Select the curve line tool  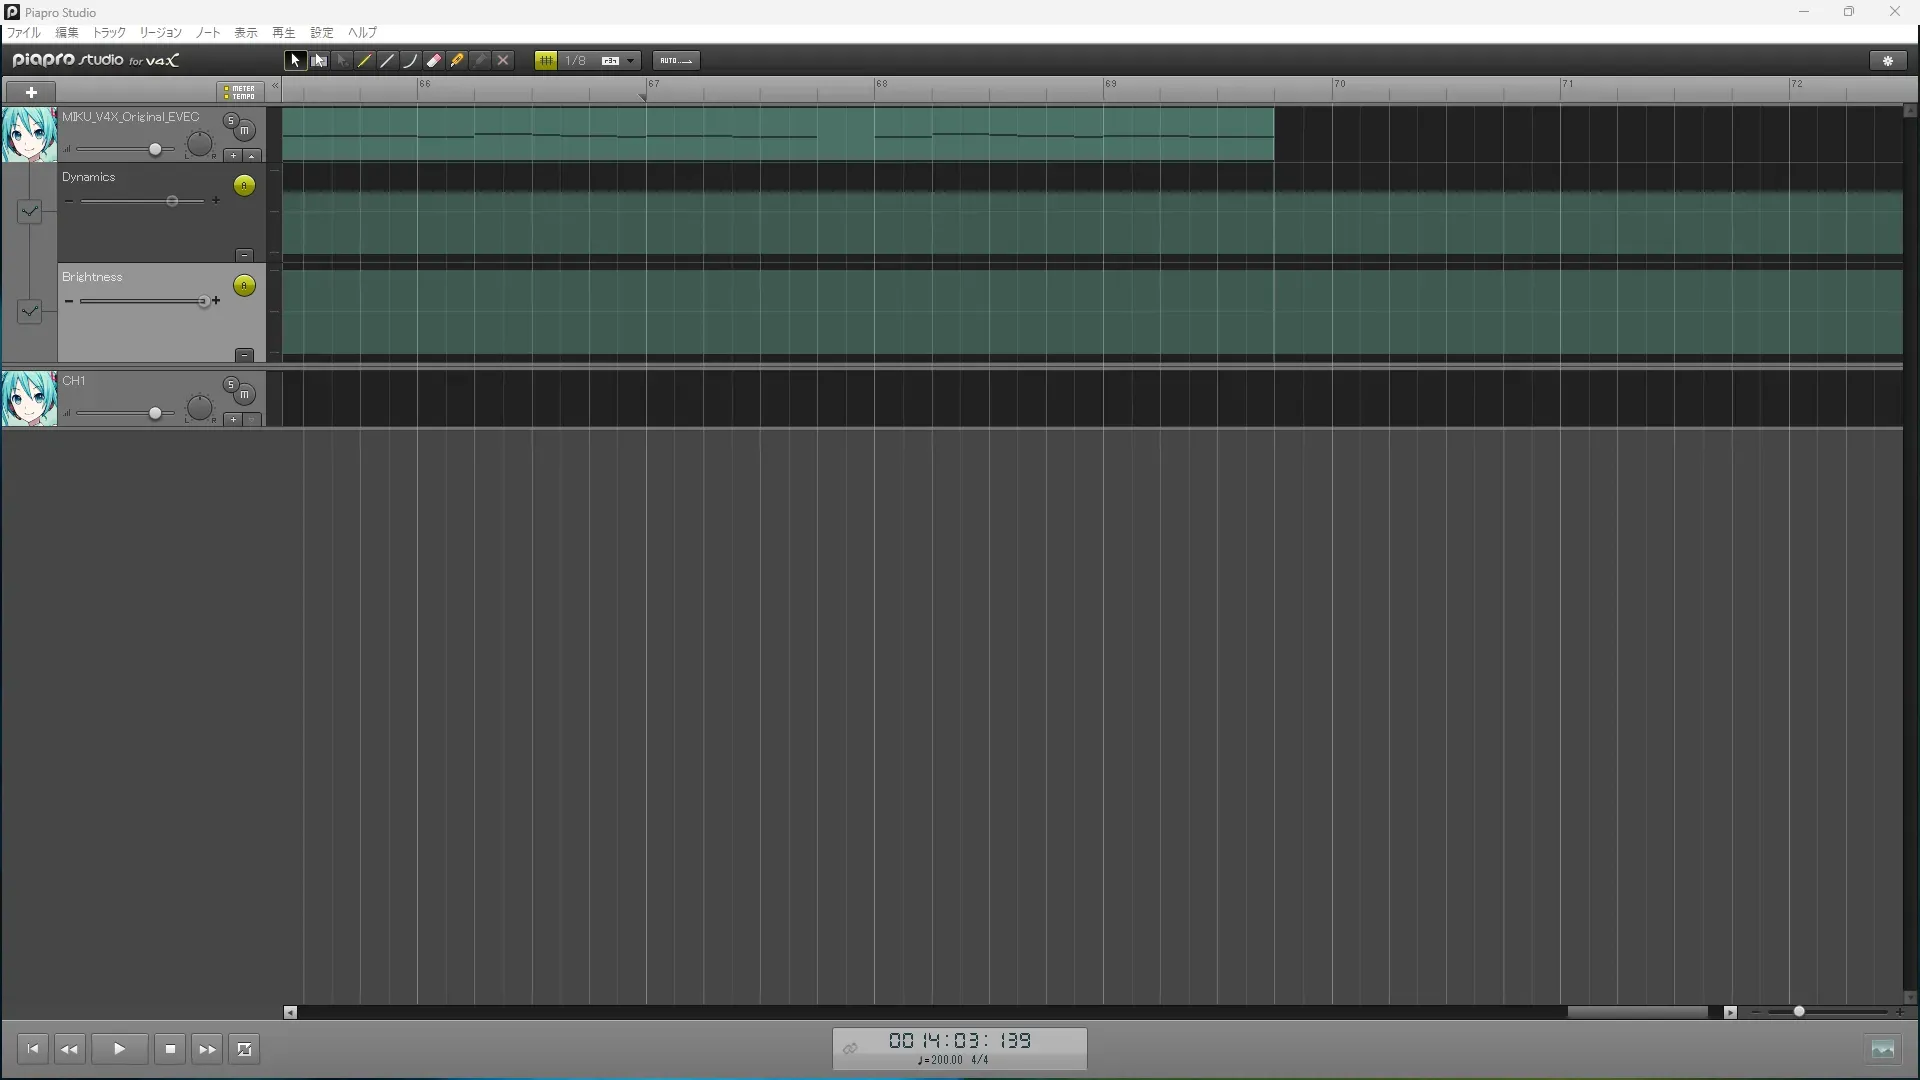coord(411,61)
